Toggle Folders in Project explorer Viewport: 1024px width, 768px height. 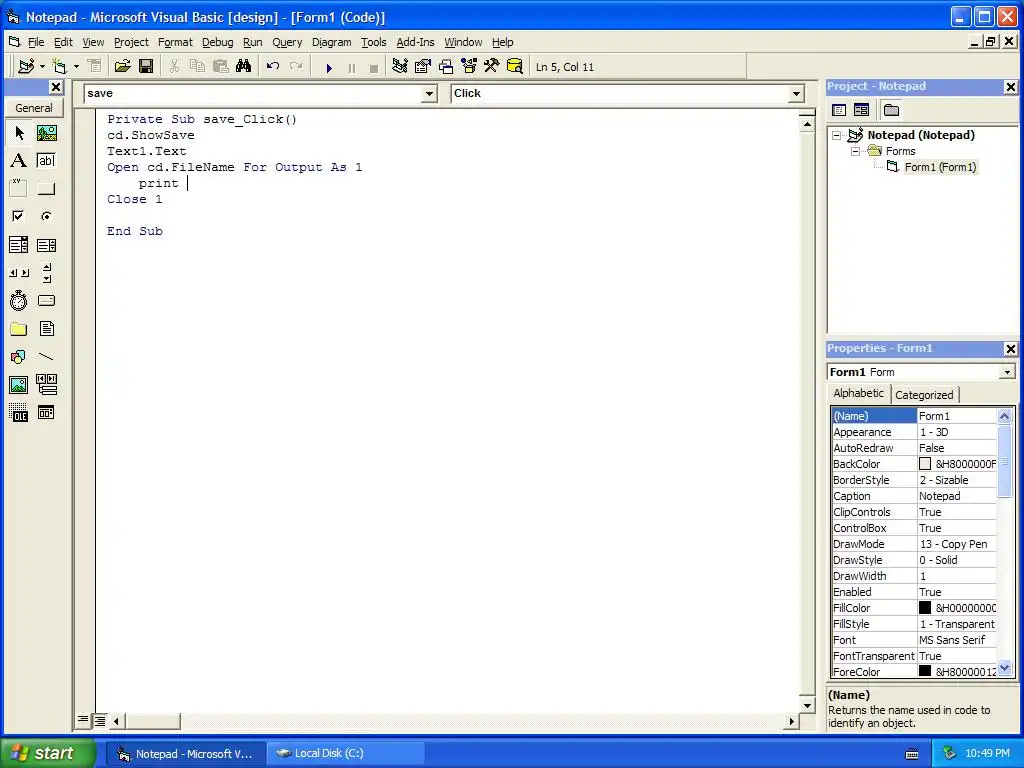891,110
